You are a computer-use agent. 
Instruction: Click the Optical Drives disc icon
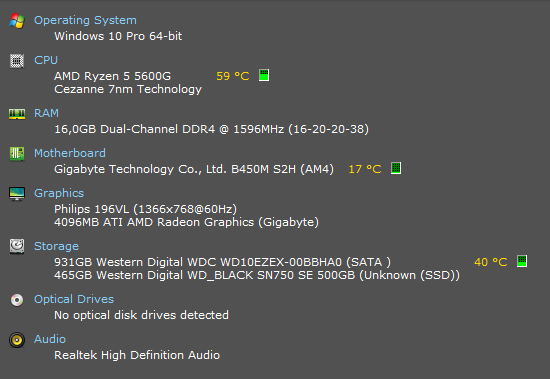point(17,300)
